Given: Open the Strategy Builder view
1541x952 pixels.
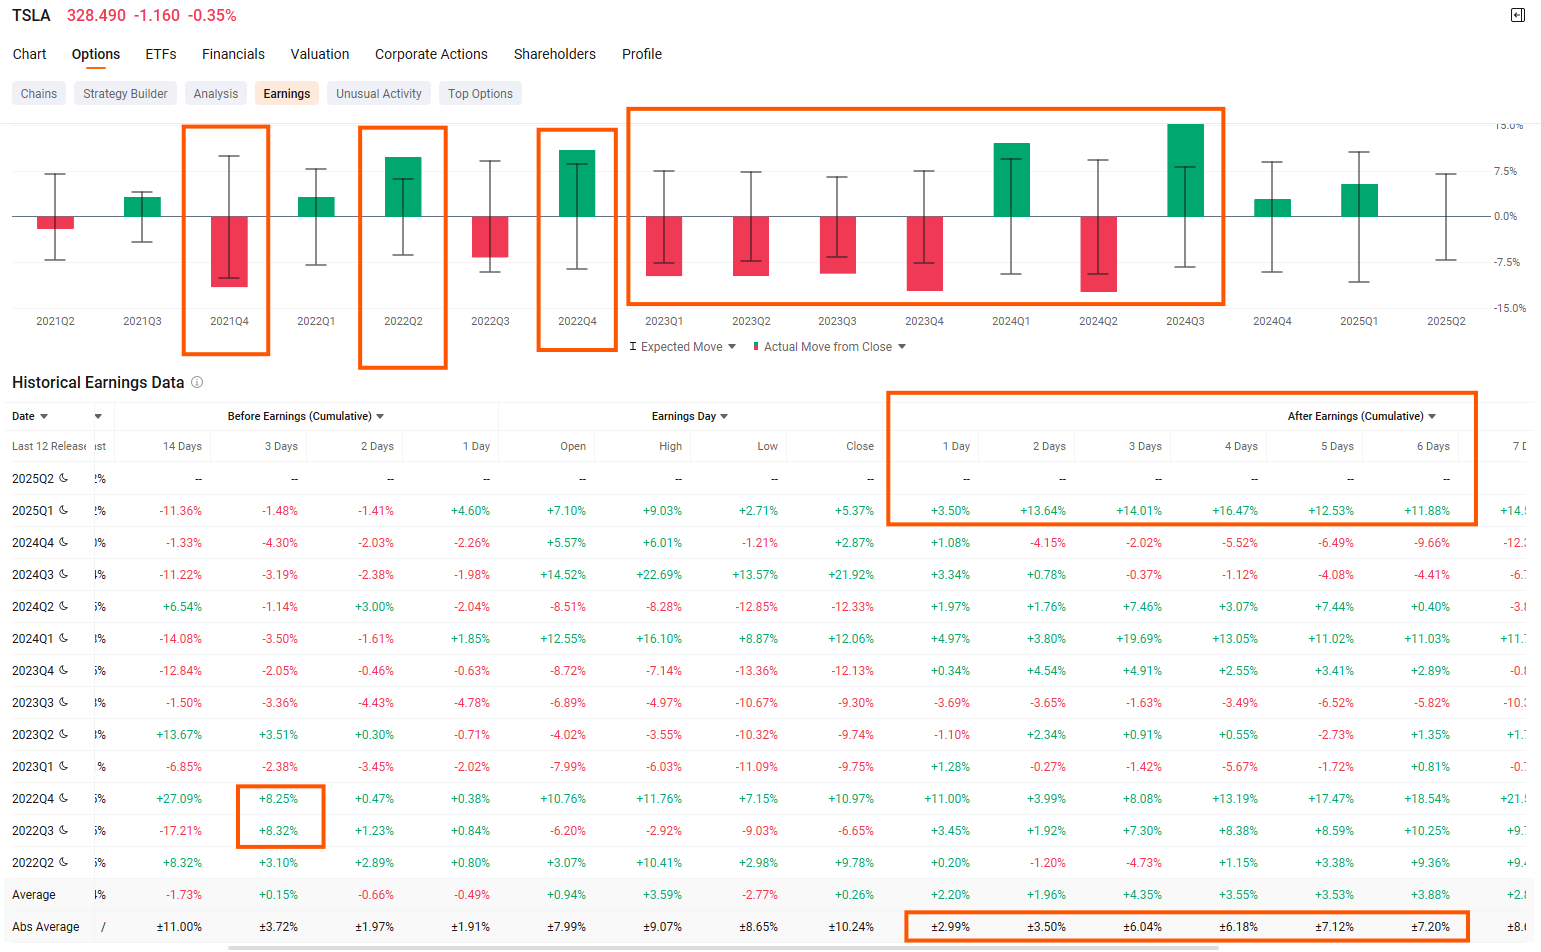Looking at the screenshot, I should pos(125,94).
